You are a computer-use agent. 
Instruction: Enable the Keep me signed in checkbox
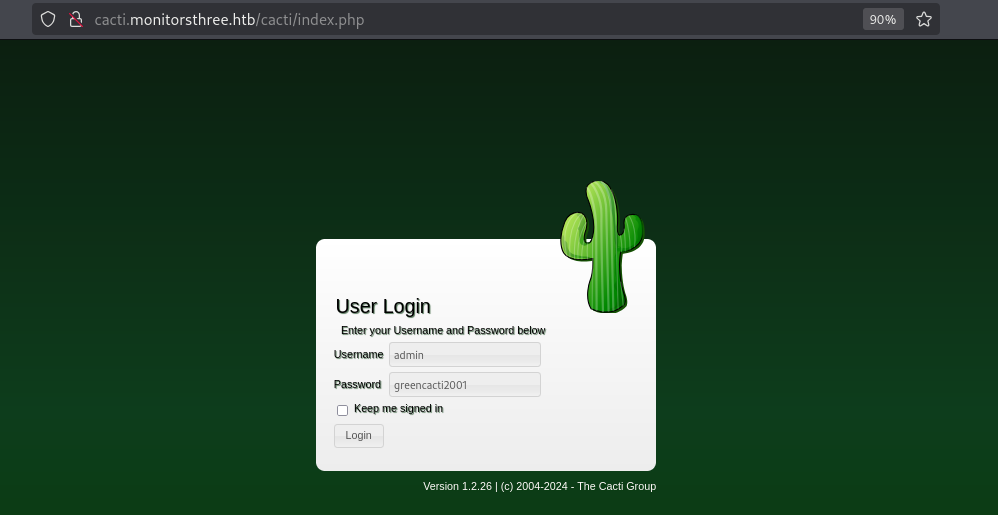pos(342,410)
